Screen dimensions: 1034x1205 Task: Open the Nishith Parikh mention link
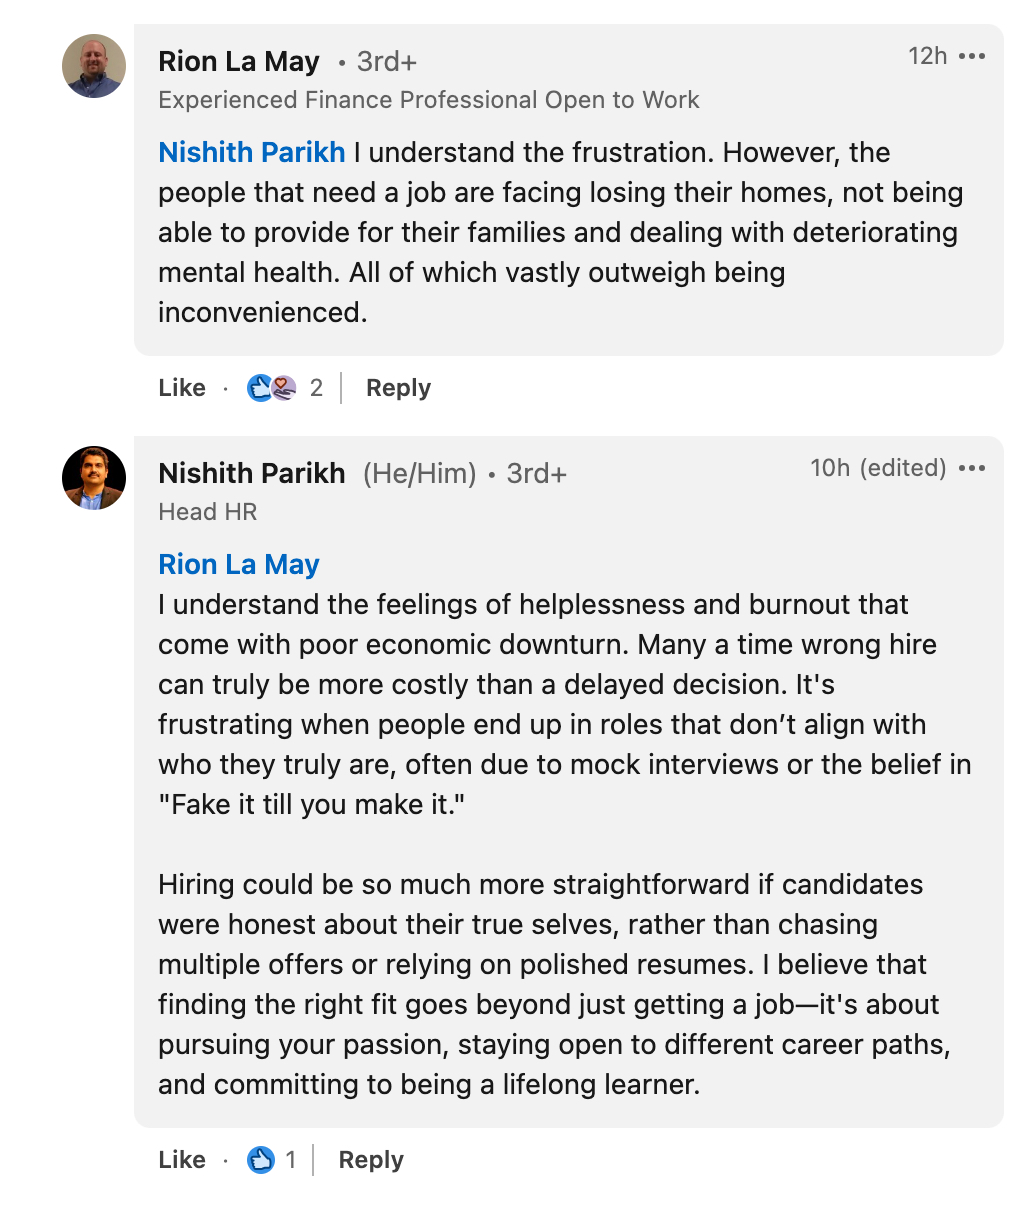point(251,152)
